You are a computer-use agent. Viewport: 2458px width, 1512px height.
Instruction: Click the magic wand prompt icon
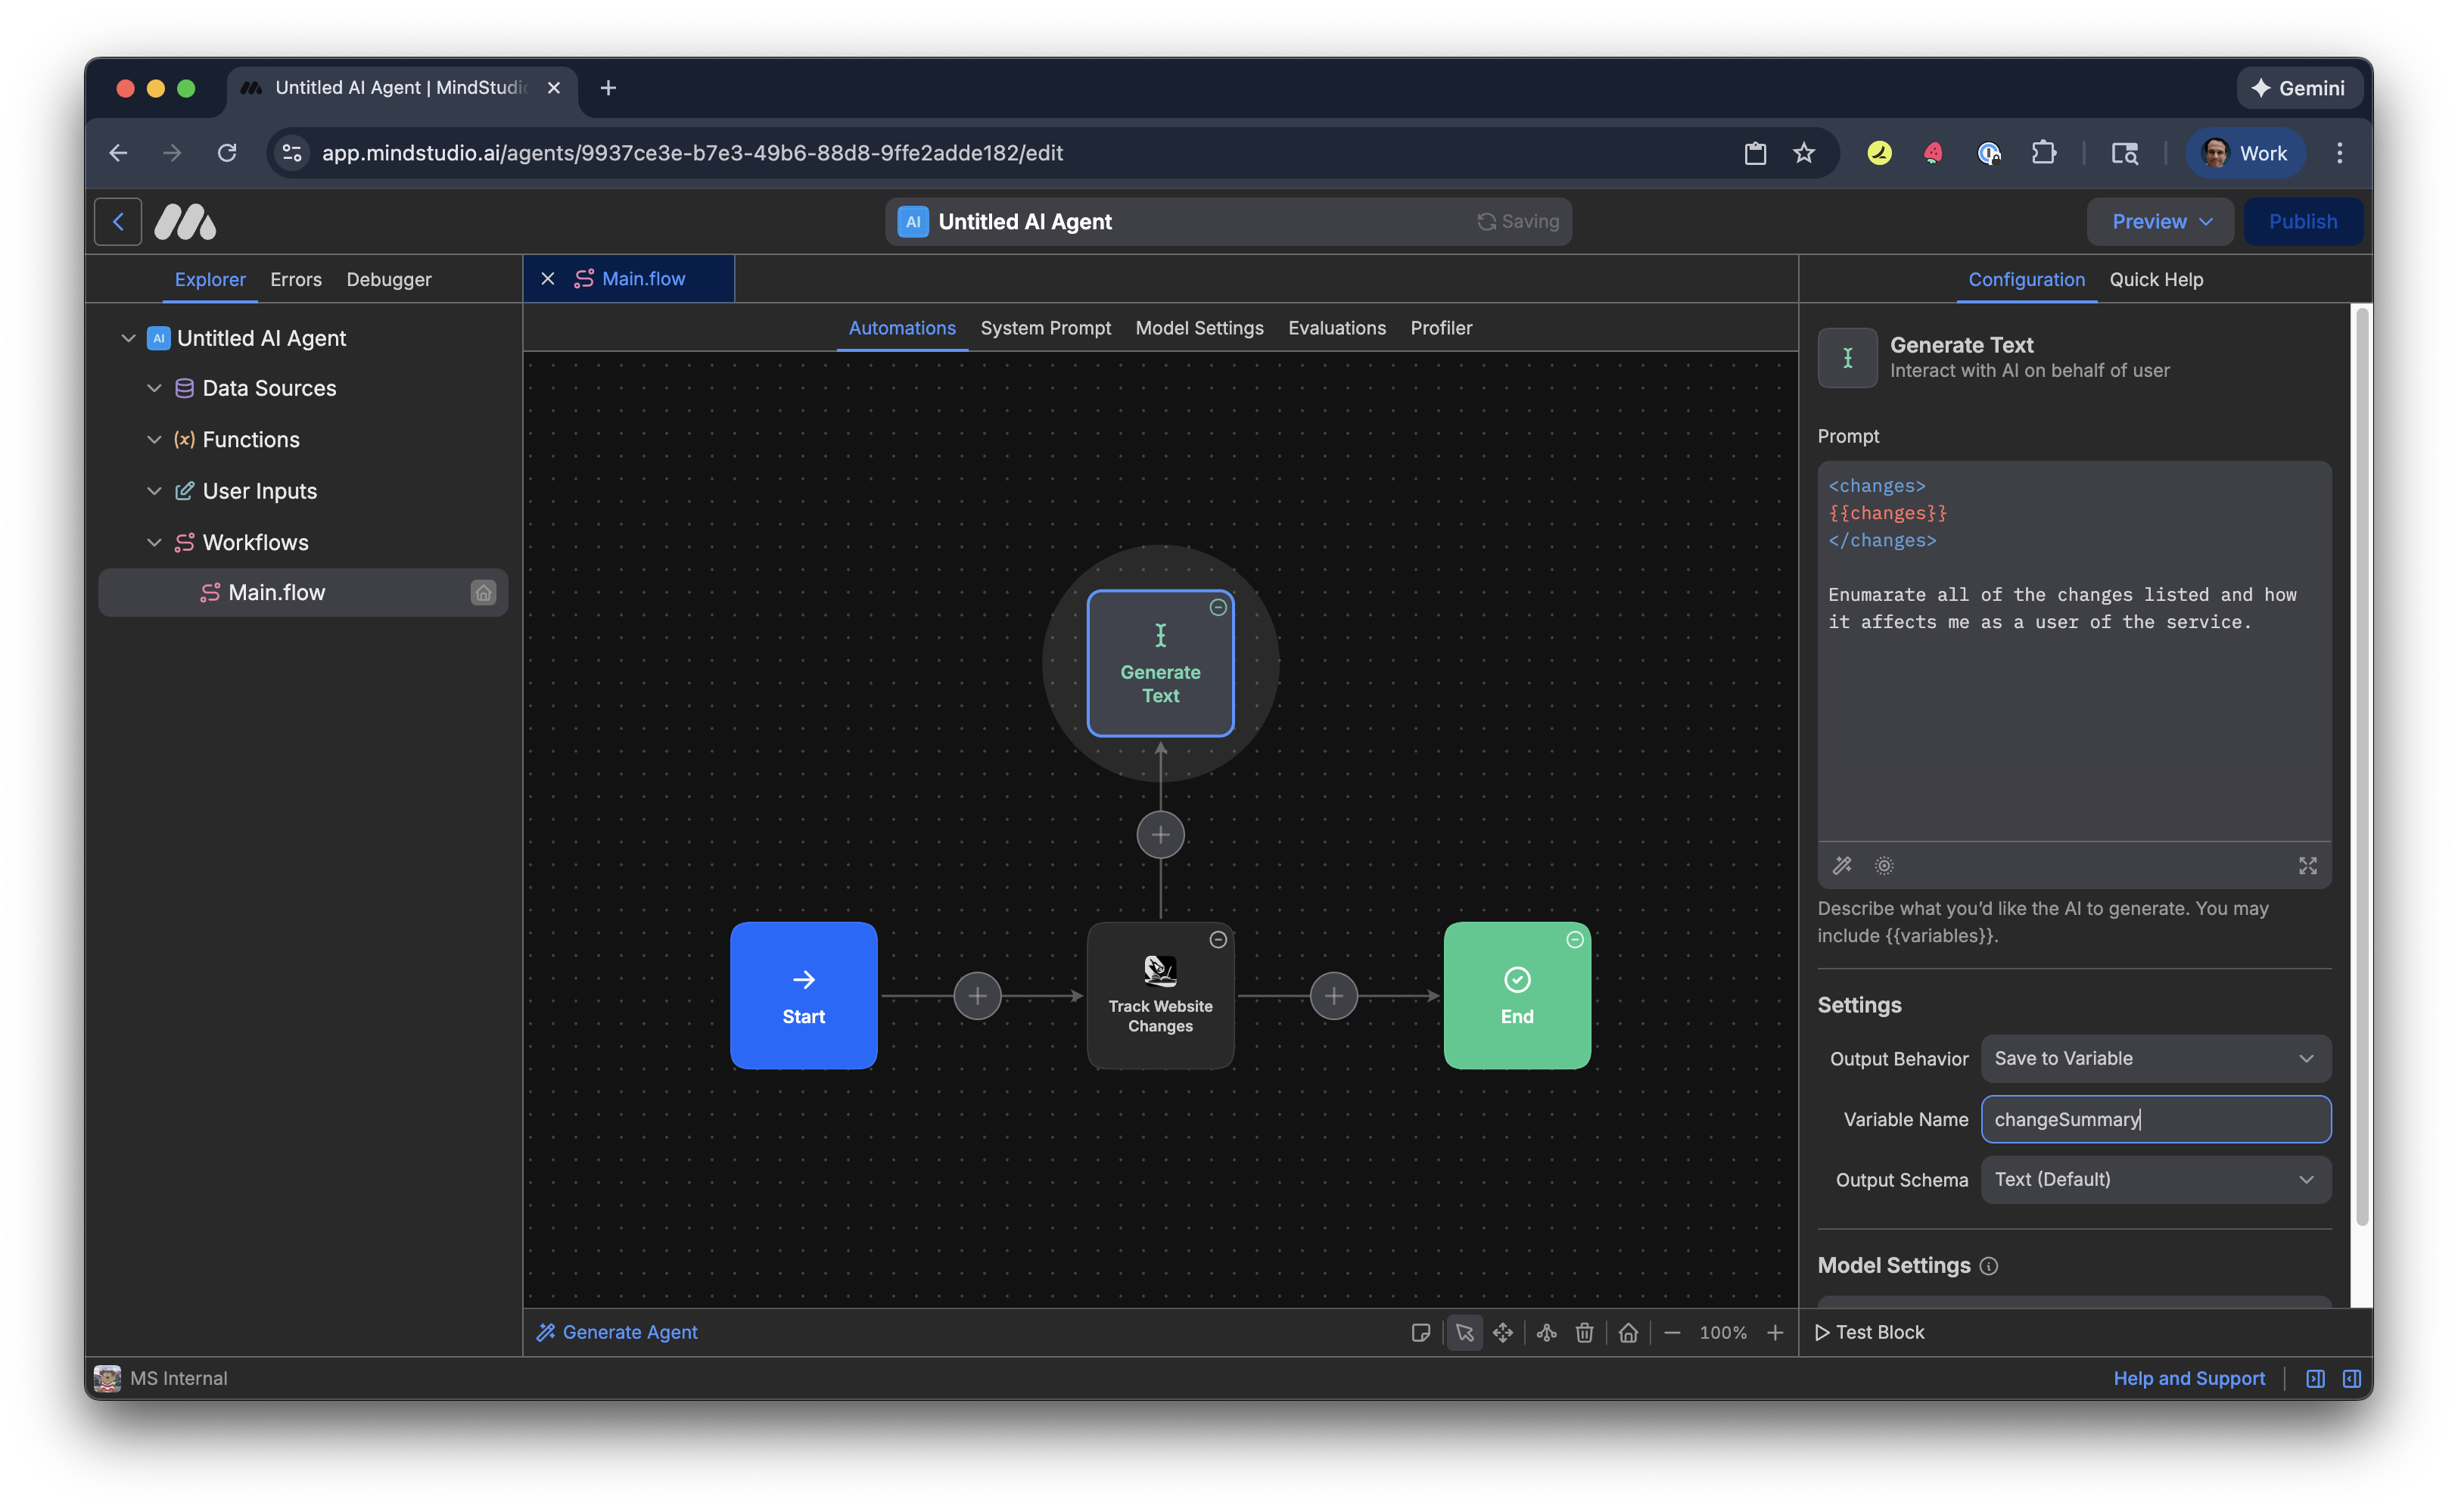pyautogui.click(x=1842, y=866)
